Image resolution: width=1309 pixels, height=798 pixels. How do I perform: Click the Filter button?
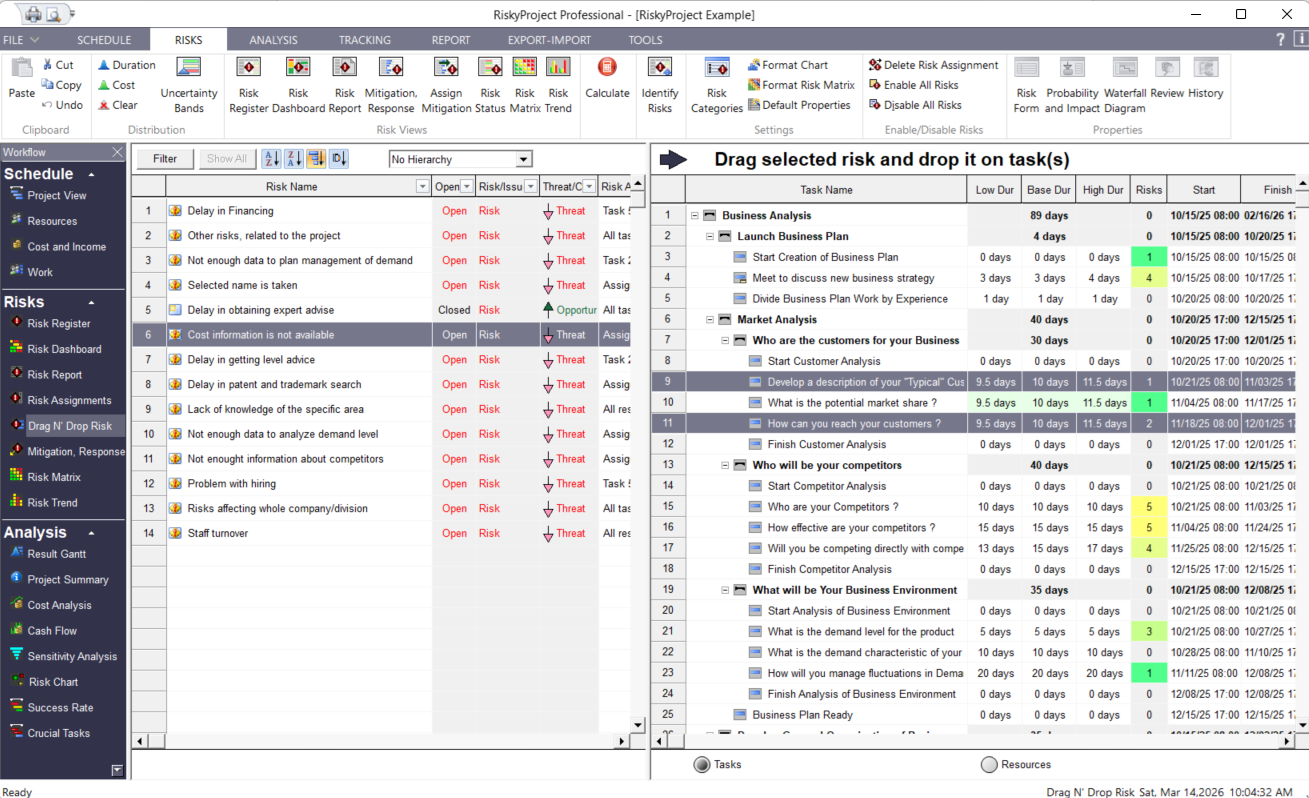(x=164, y=159)
